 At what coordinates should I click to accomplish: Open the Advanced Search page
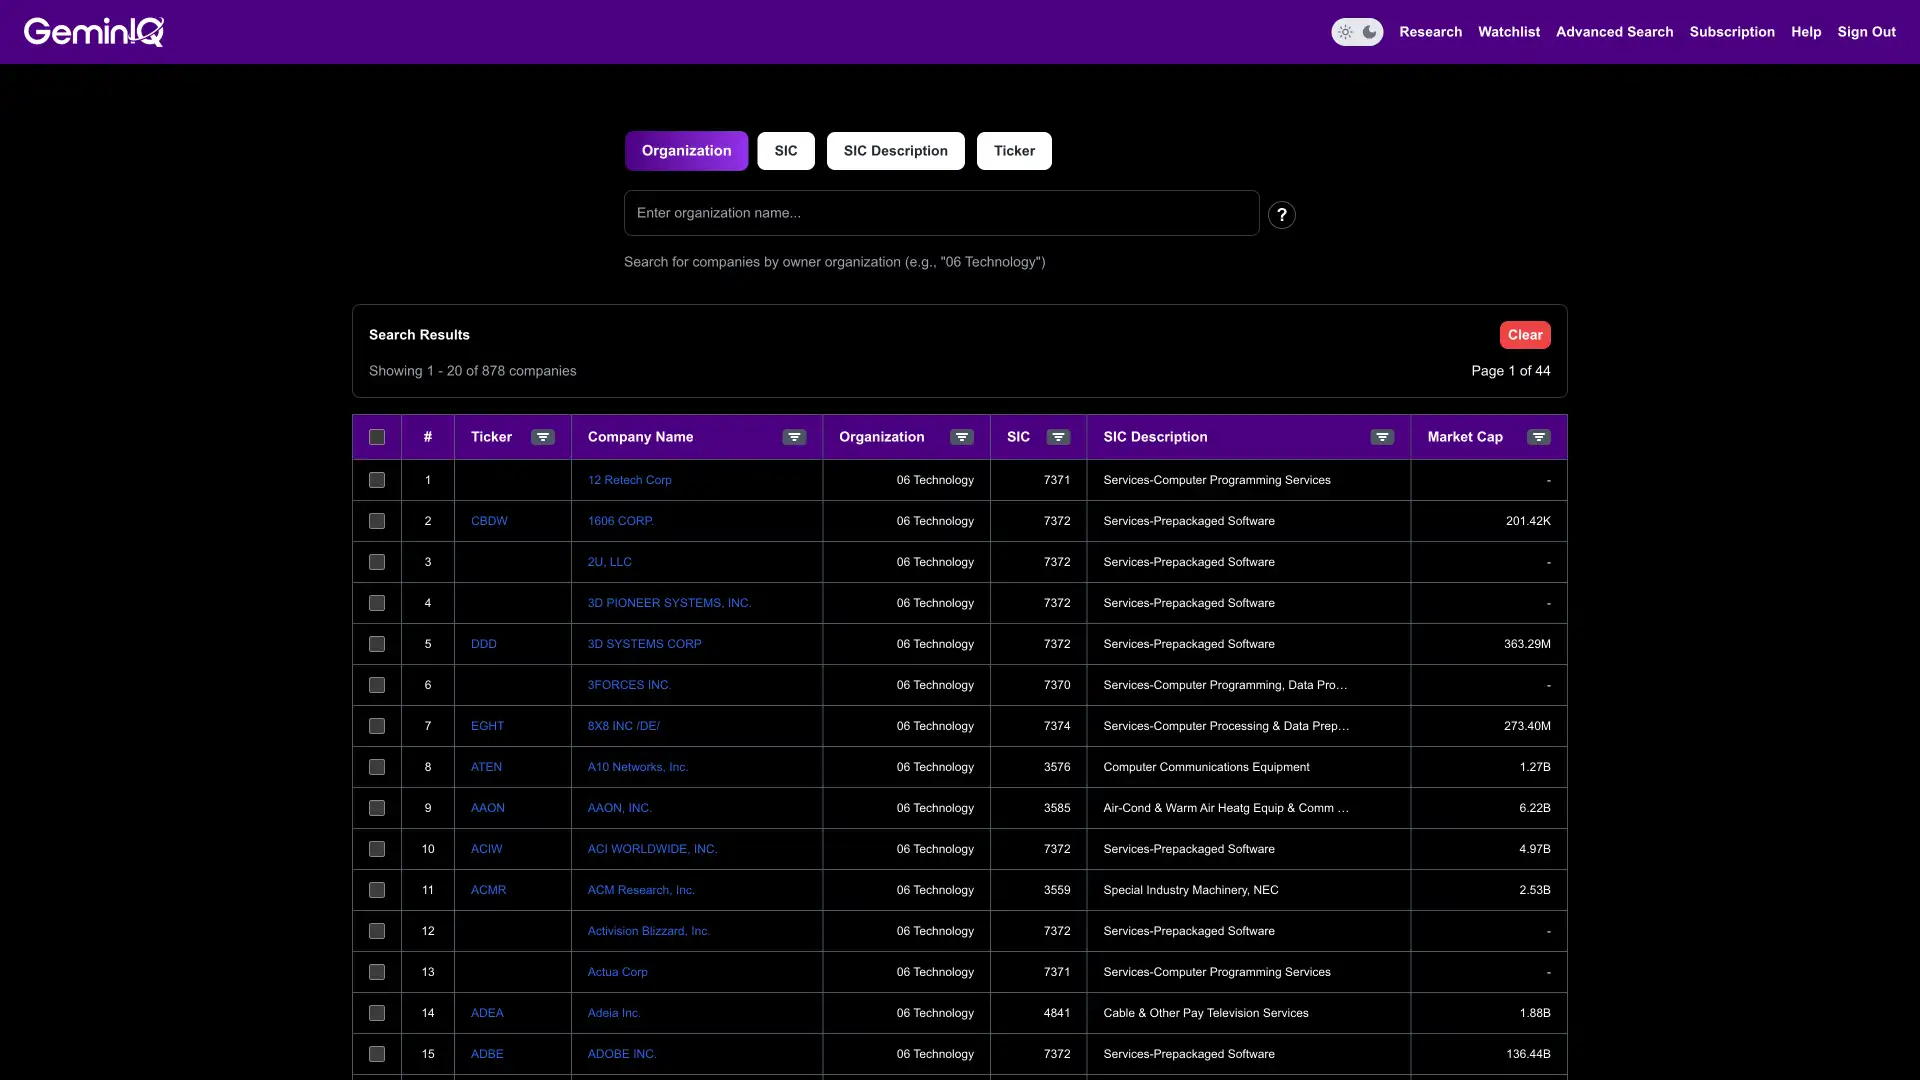tap(1614, 31)
